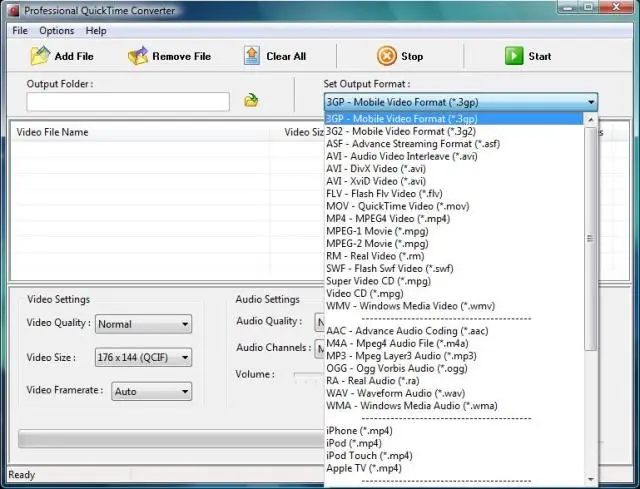Viewport: 640px width, 489px height.
Task: Open the File menu
Action: pyautogui.click(x=20, y=31)
